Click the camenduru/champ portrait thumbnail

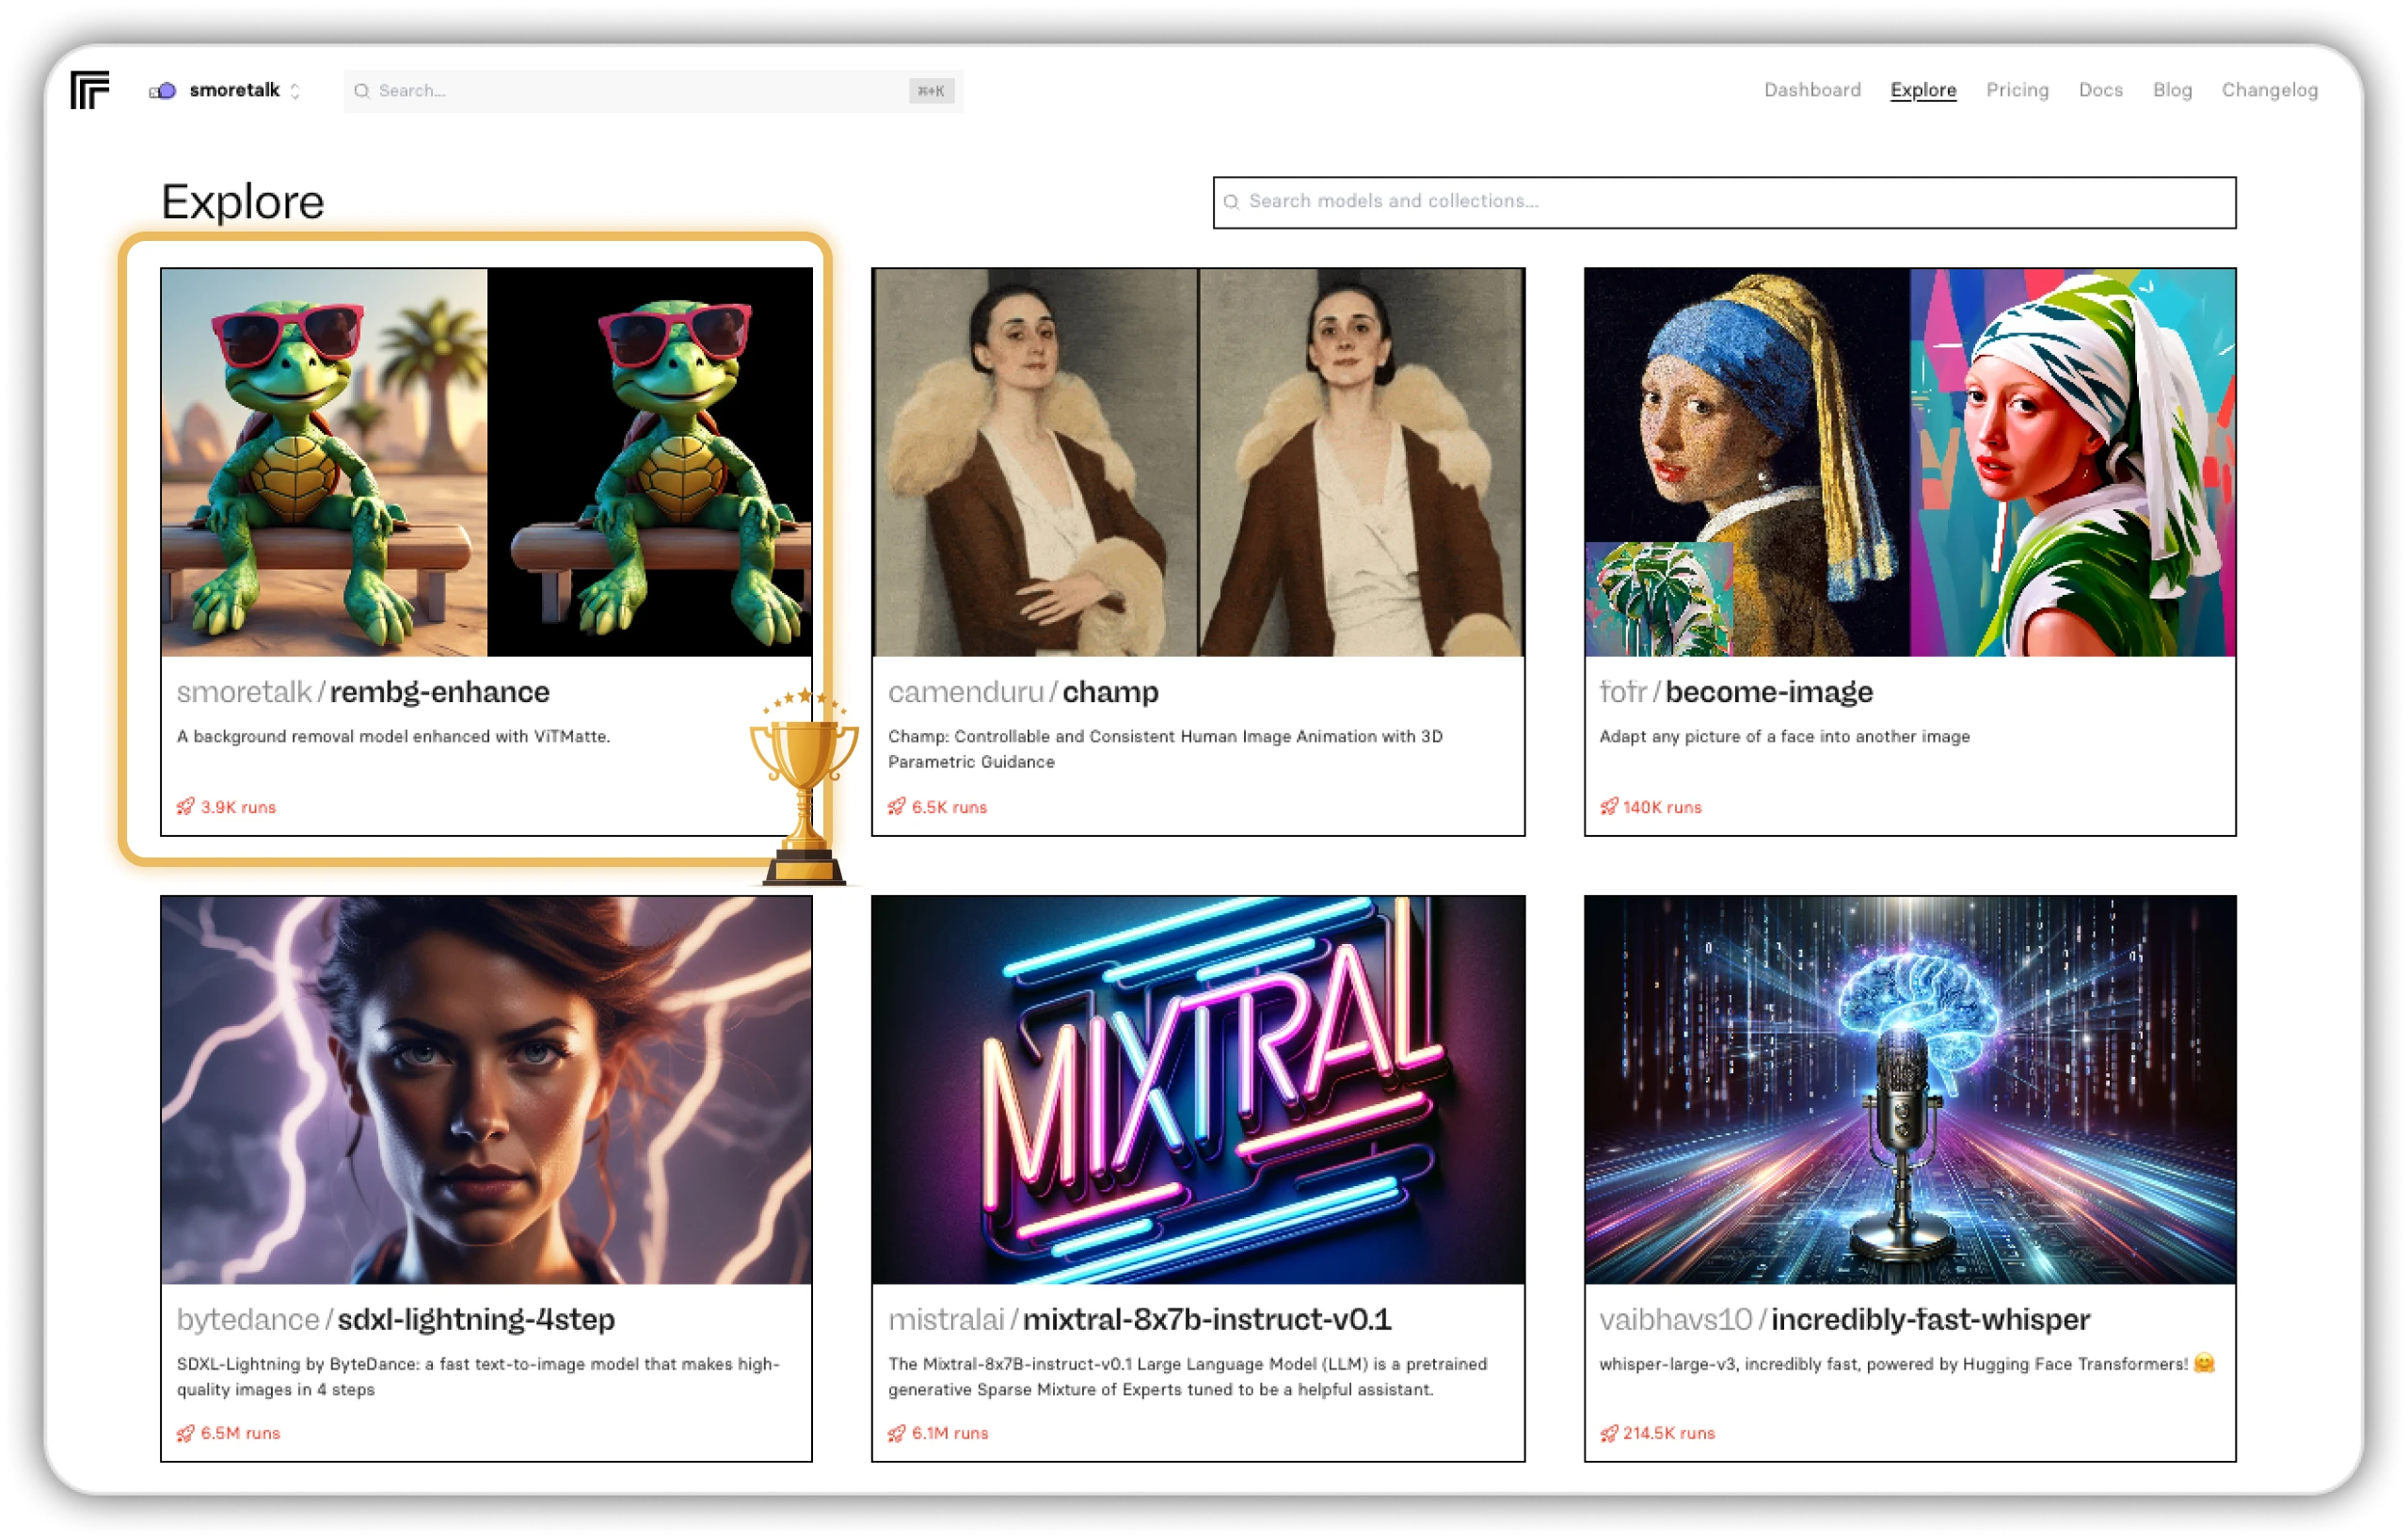(1198, 462)
